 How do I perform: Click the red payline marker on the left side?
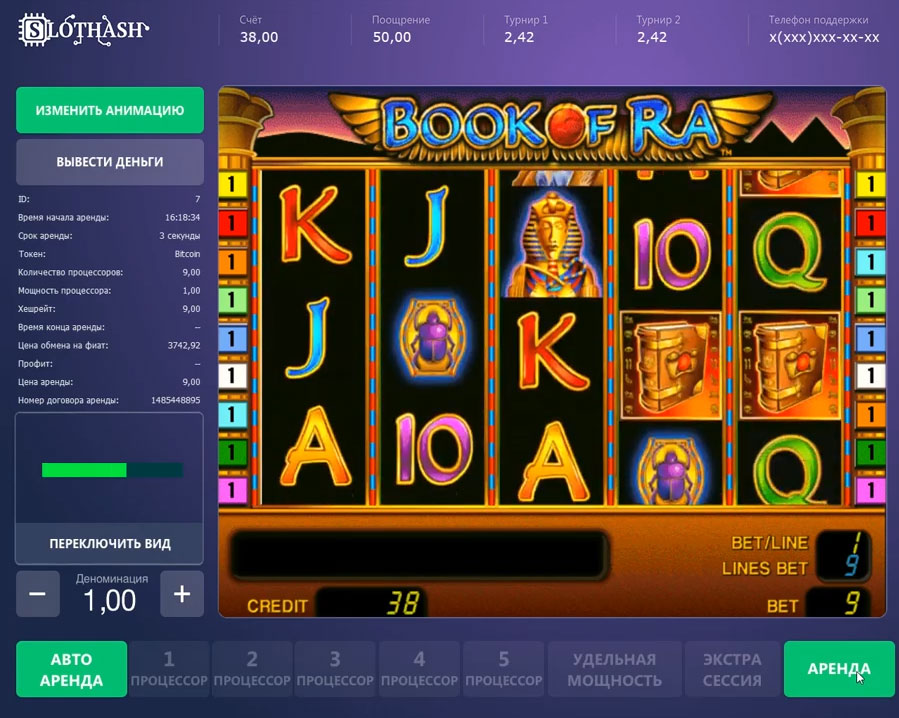pyautogui.click(x=232, y=223)
